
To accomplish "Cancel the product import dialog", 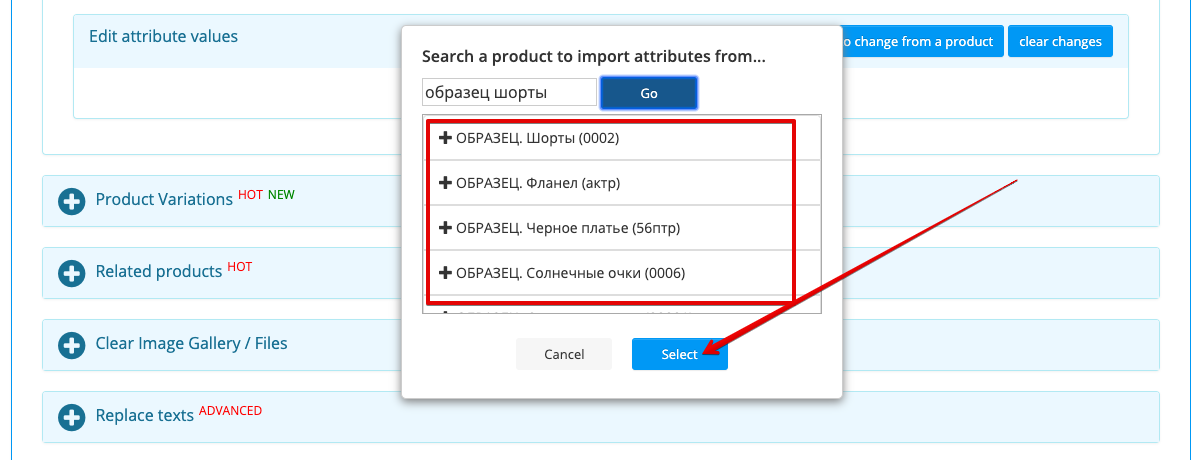I will (564, 354).
